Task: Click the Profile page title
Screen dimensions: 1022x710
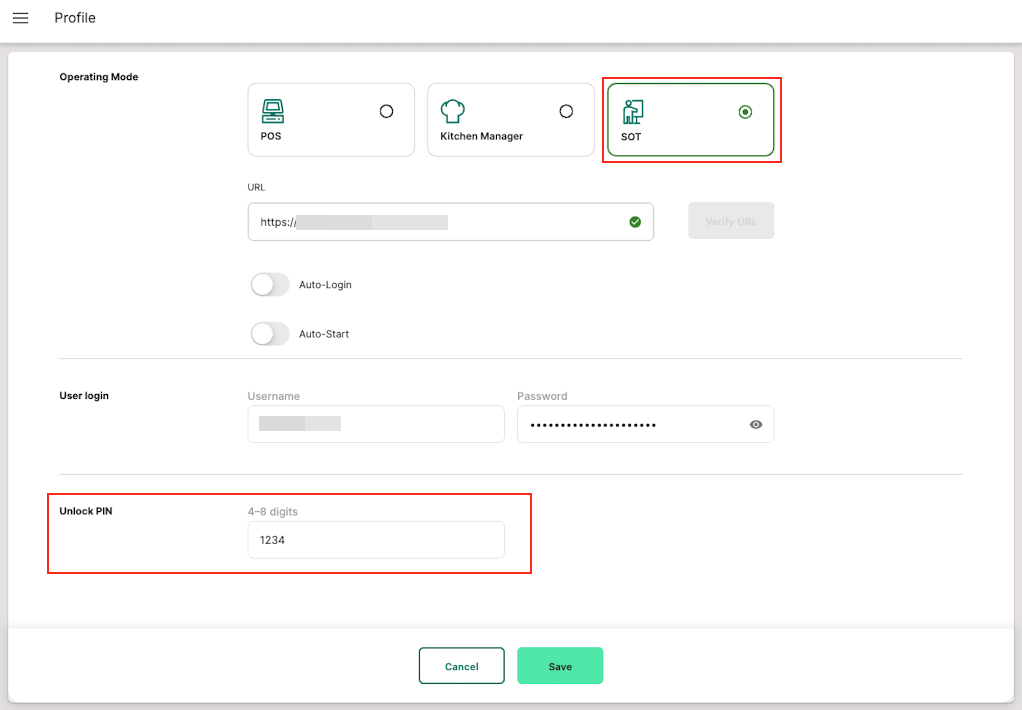Action: [x=75, y=18]
